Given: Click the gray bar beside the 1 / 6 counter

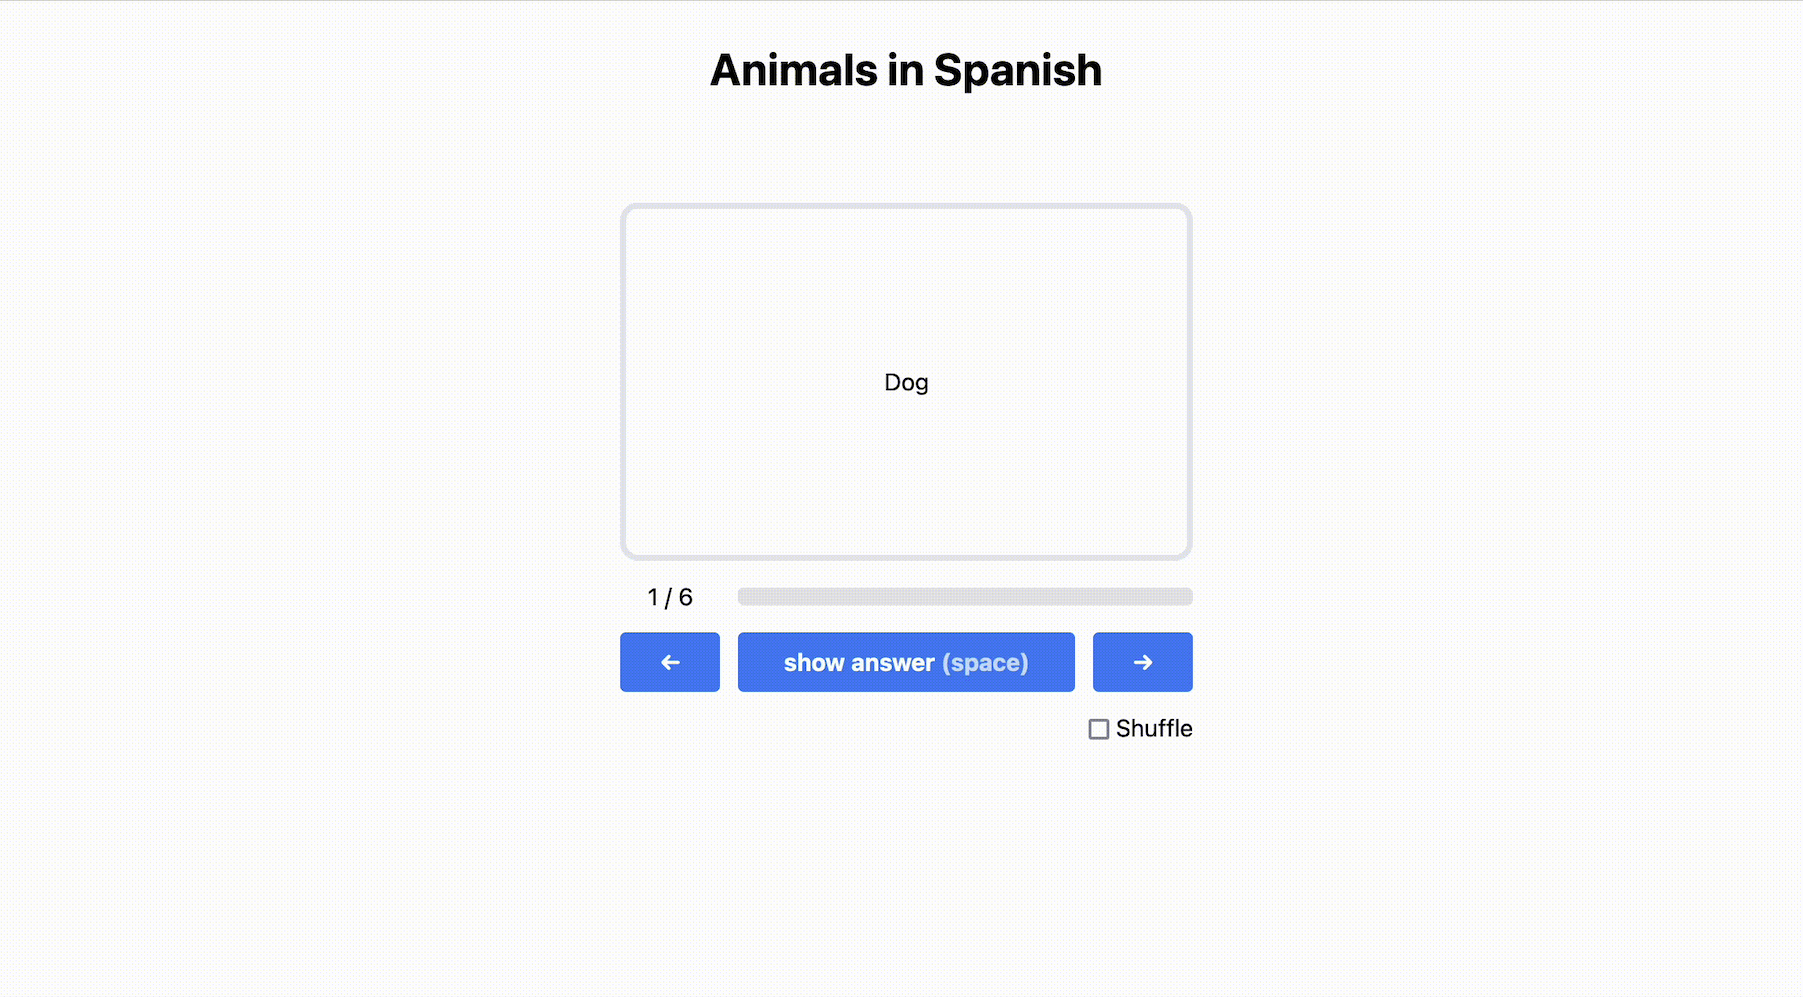Looking at the screenshot, I should (x=964, y=597).
